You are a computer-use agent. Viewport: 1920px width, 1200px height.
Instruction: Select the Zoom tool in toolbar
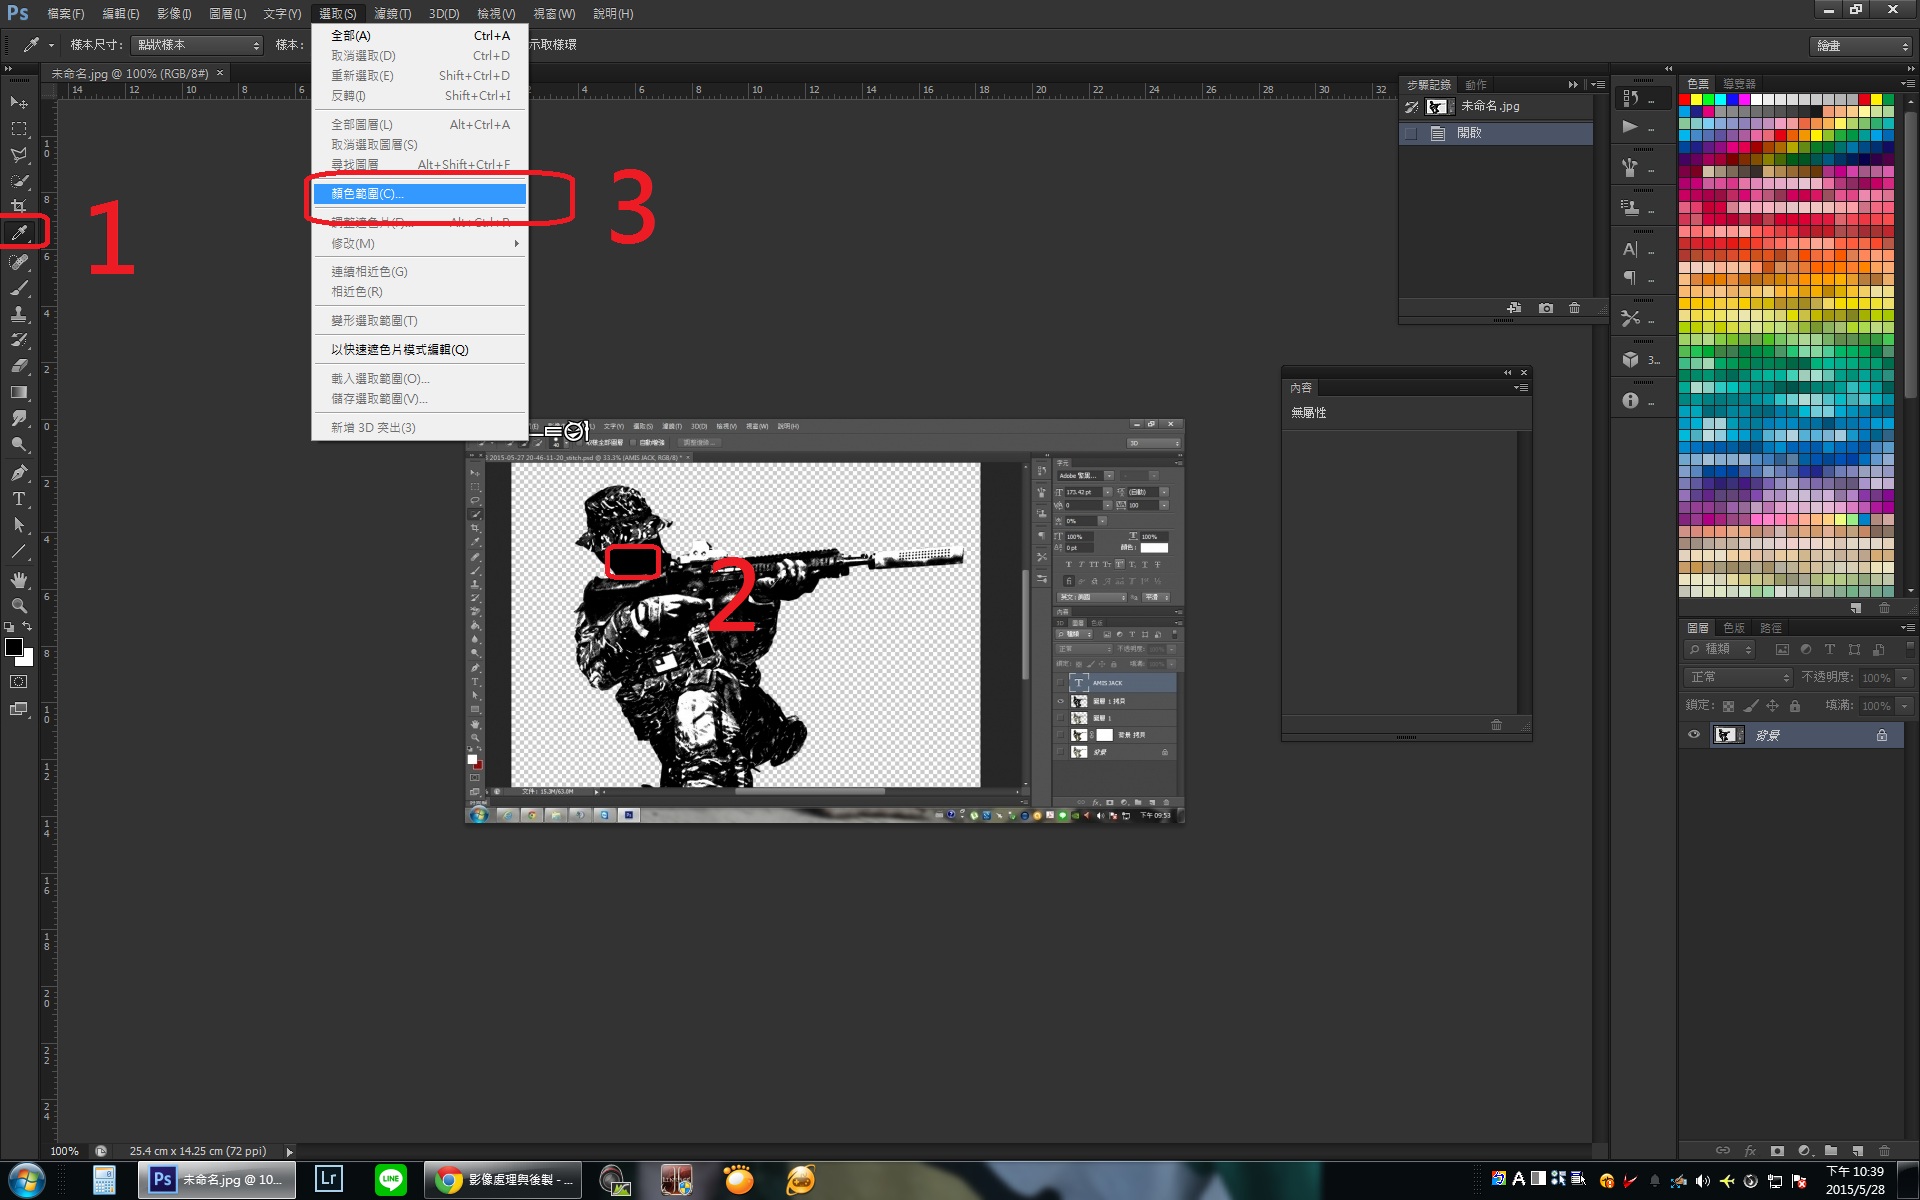pyautogui.click(x=19, y=606)
